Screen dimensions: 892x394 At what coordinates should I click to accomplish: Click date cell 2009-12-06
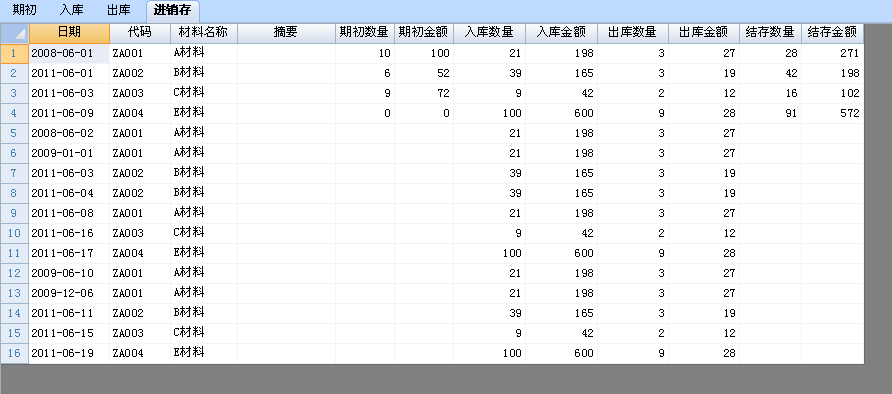click(69, 293)
